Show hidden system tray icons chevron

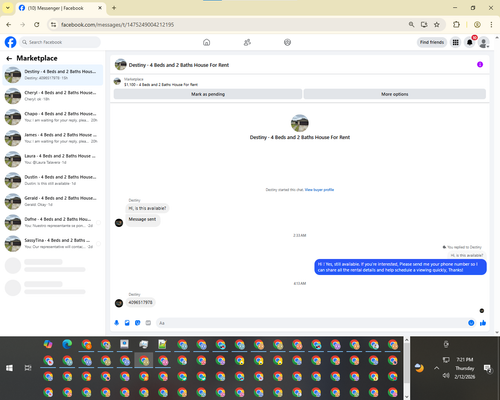coord(436,368)
